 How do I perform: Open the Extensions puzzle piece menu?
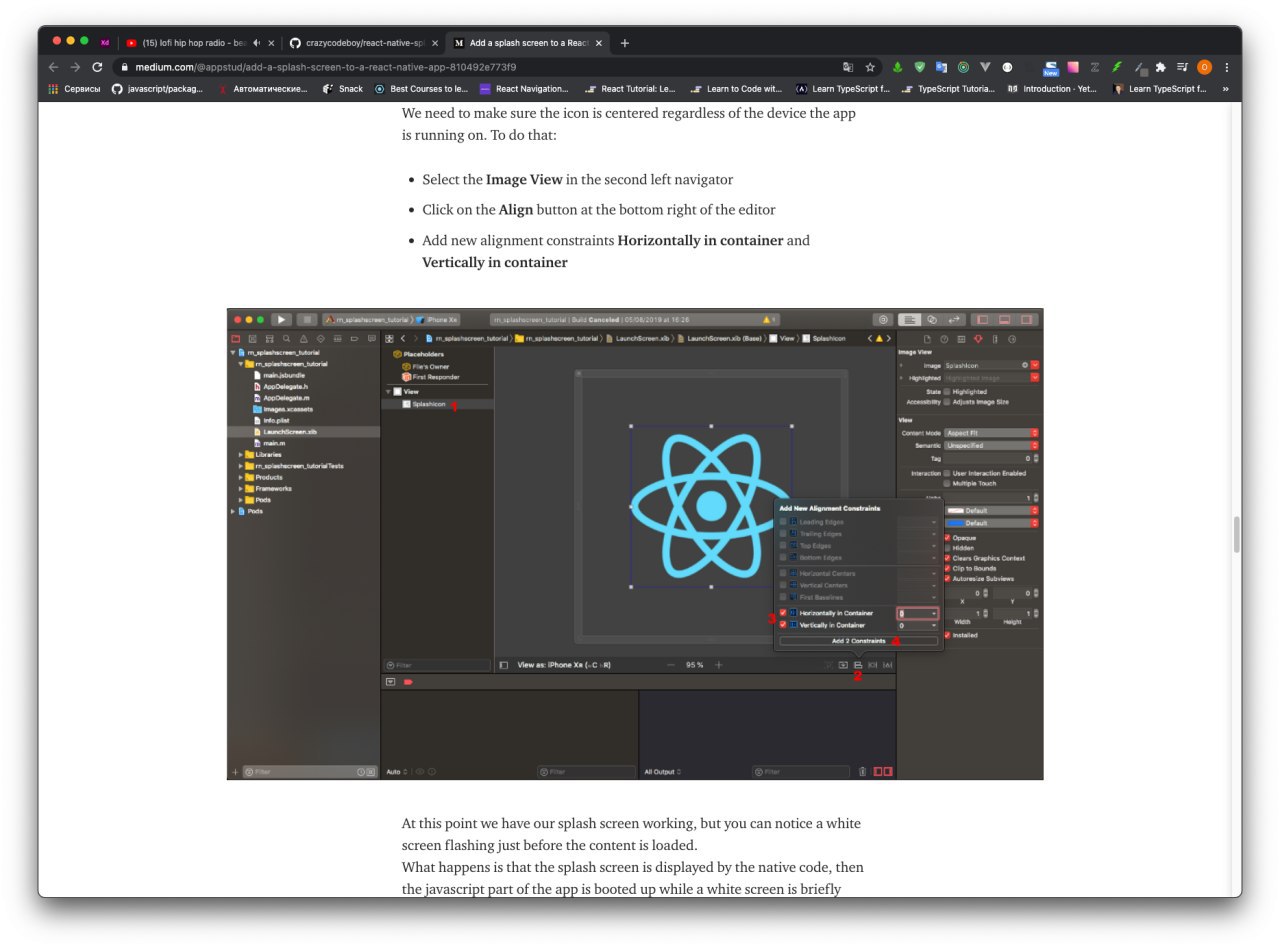(1160, 67)
